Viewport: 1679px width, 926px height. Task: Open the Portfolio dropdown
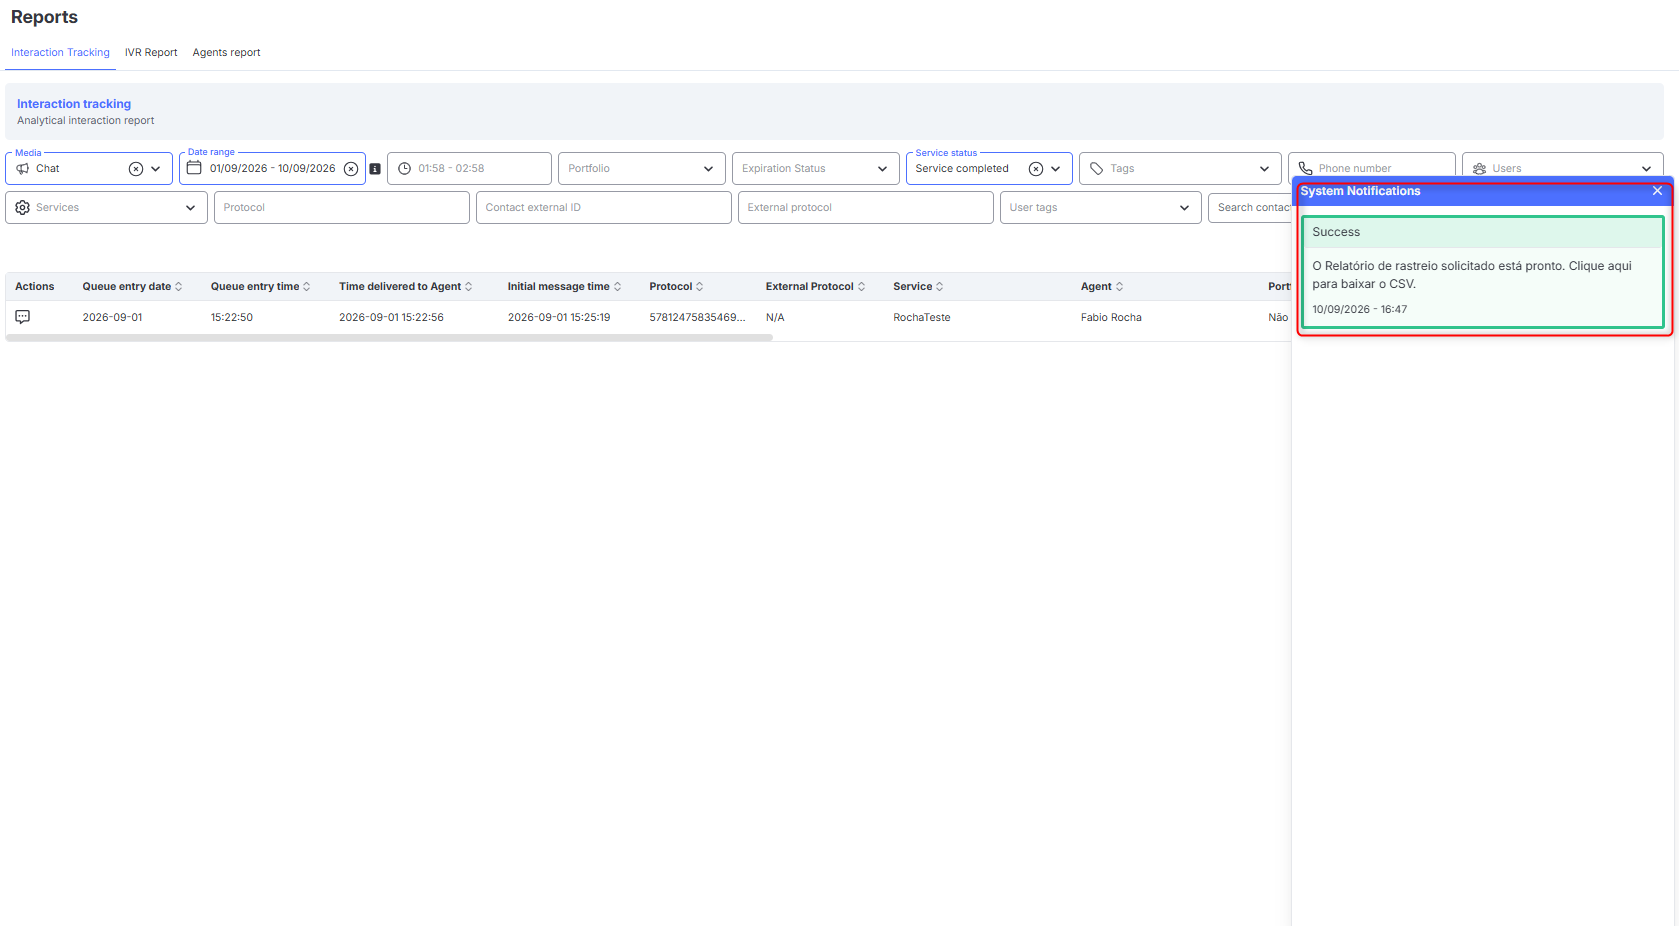tap(641, 169)
